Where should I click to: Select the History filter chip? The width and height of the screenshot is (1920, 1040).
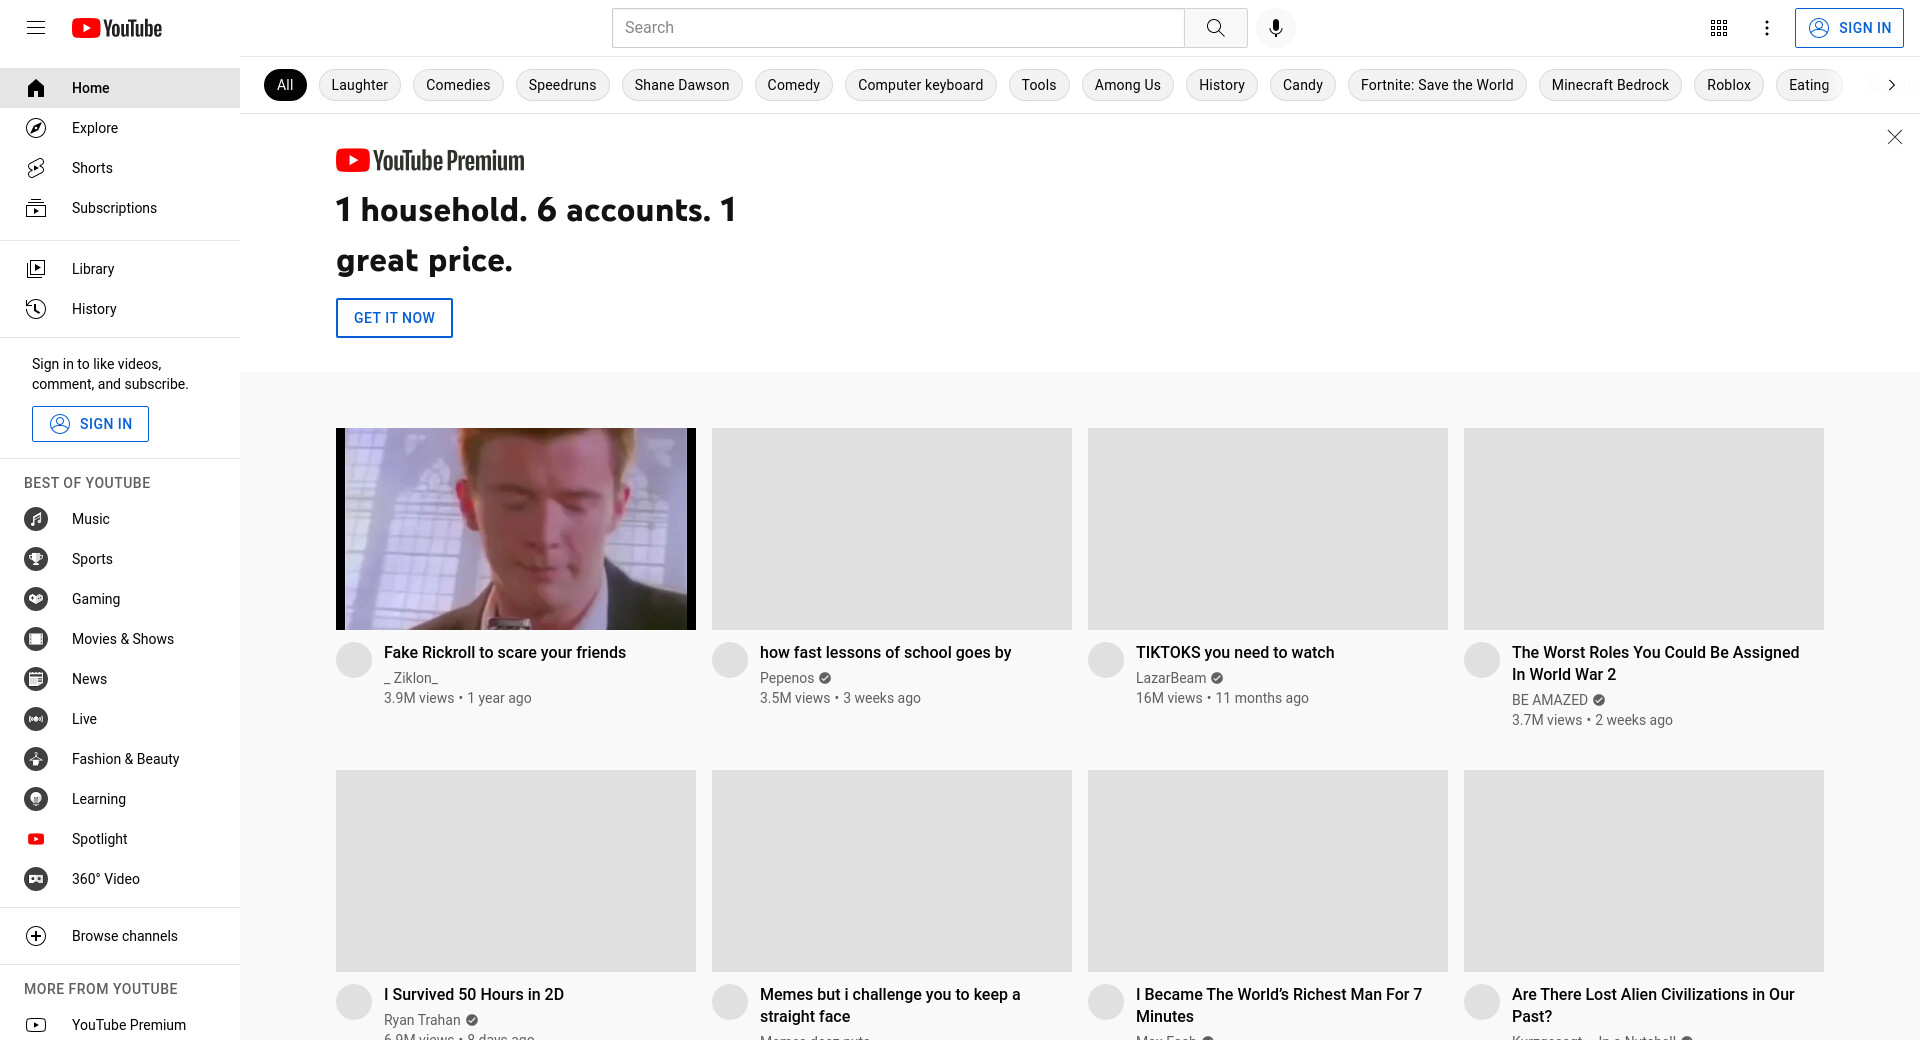tap(1222, 85)
